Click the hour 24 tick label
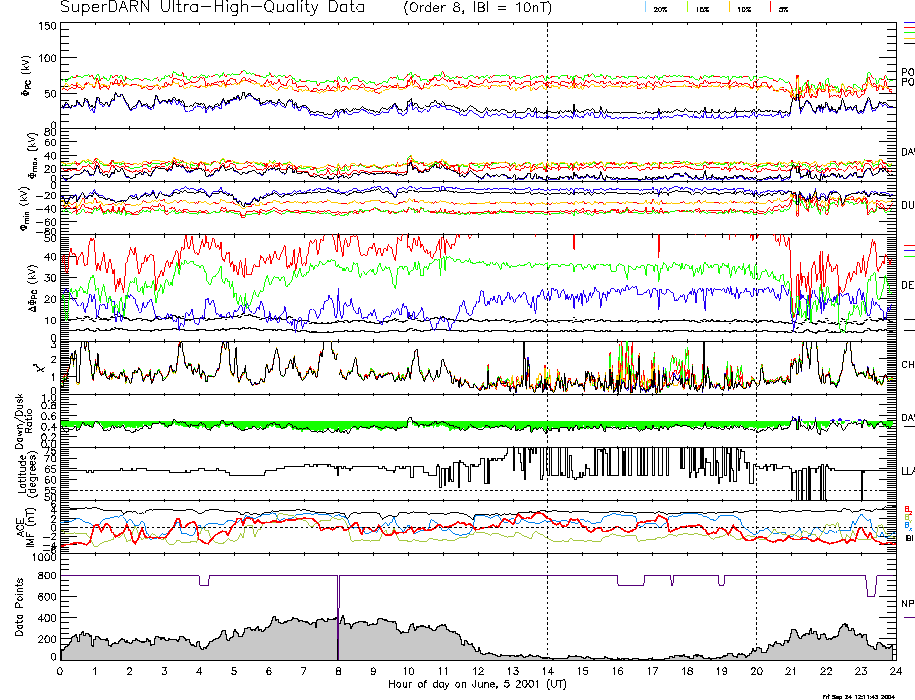 894,672
